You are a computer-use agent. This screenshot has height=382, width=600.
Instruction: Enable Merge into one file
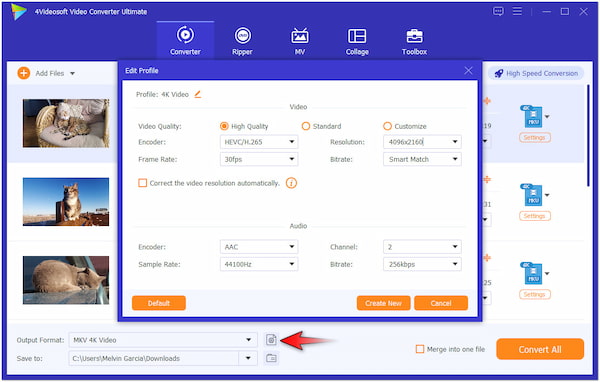(420, 349)
